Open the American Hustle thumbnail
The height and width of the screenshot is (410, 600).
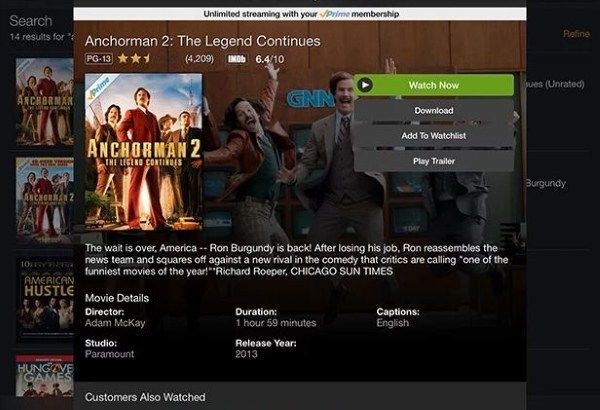(44, 299)
